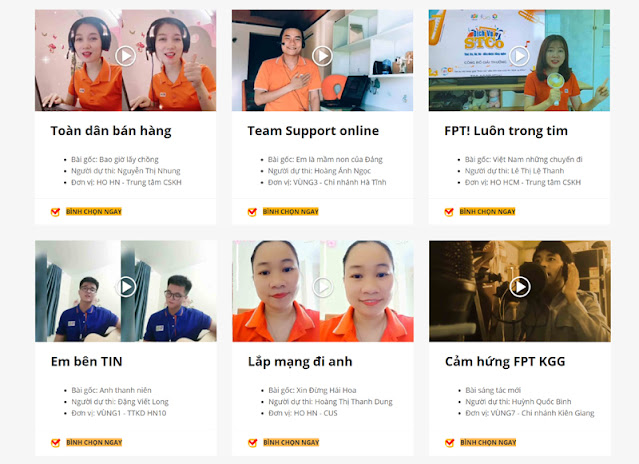Screen dimensions: 639x464
Task: Play the Em bên TIN video
Action: coord(126,287)
